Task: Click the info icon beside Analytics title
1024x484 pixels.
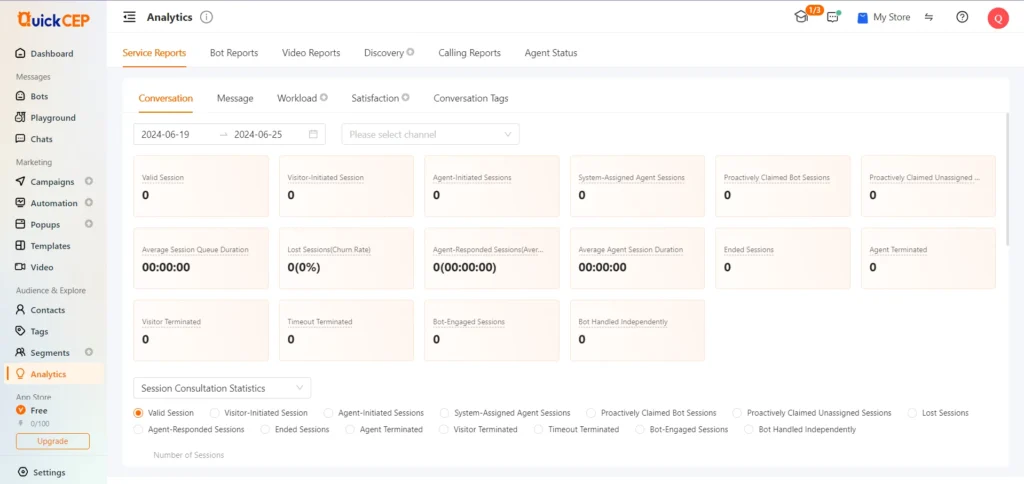Action: 206,18
